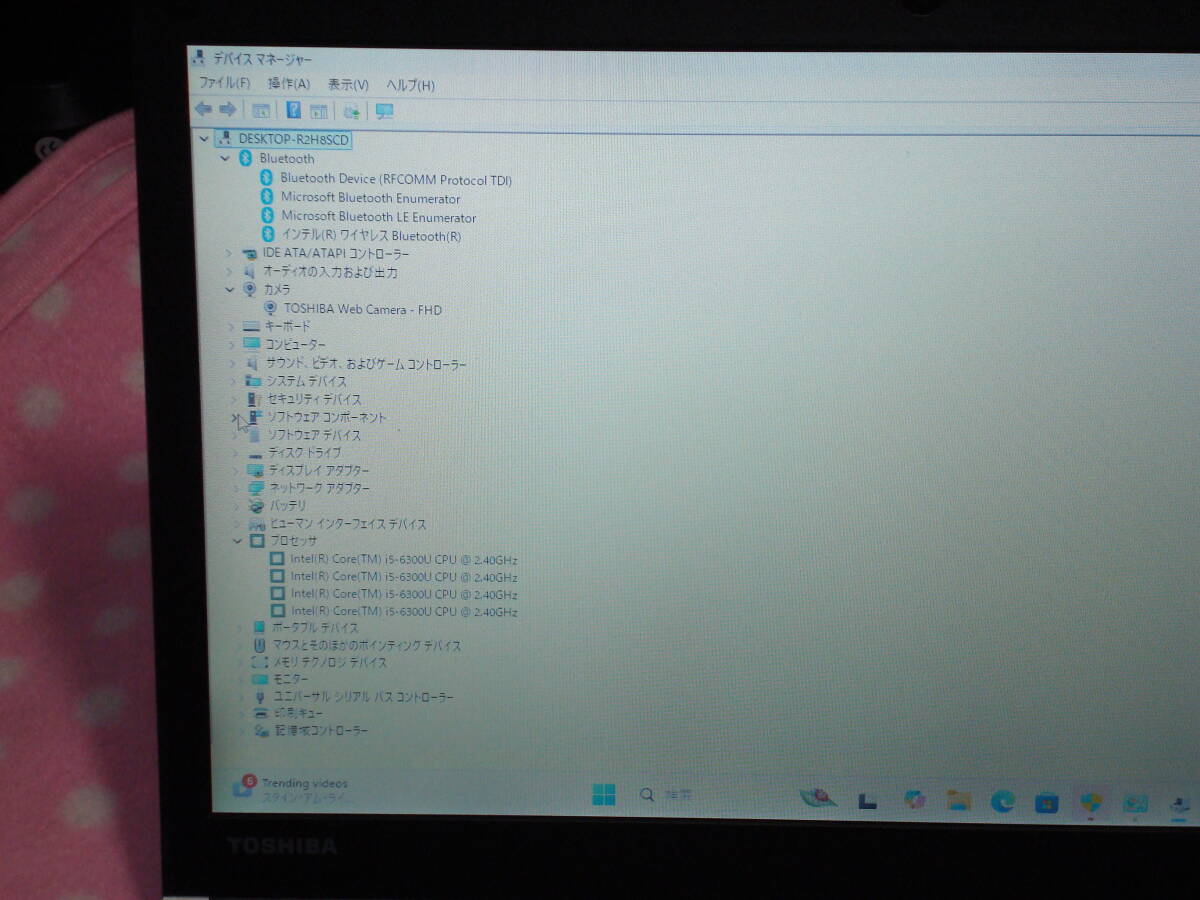Open Microsoft Edge from the taskbar

pos(1003,800)
